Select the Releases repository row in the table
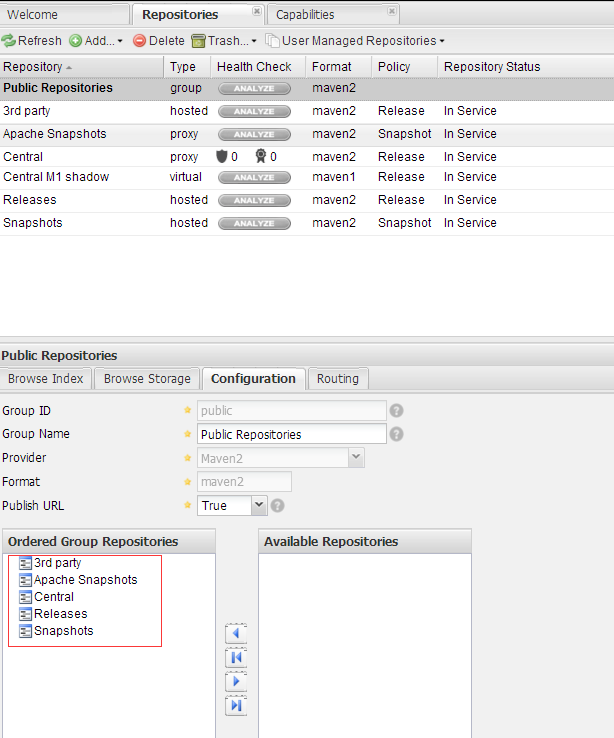The width and height of the screenshot is (614, 738). (x=307, y=200)
